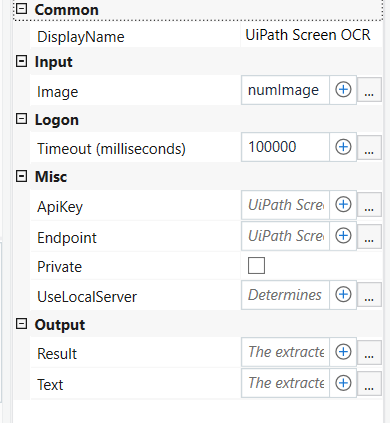Screen dimensions: 390x423
Task: Select the UseLocalServer property label
Action: tap(87, 297)
